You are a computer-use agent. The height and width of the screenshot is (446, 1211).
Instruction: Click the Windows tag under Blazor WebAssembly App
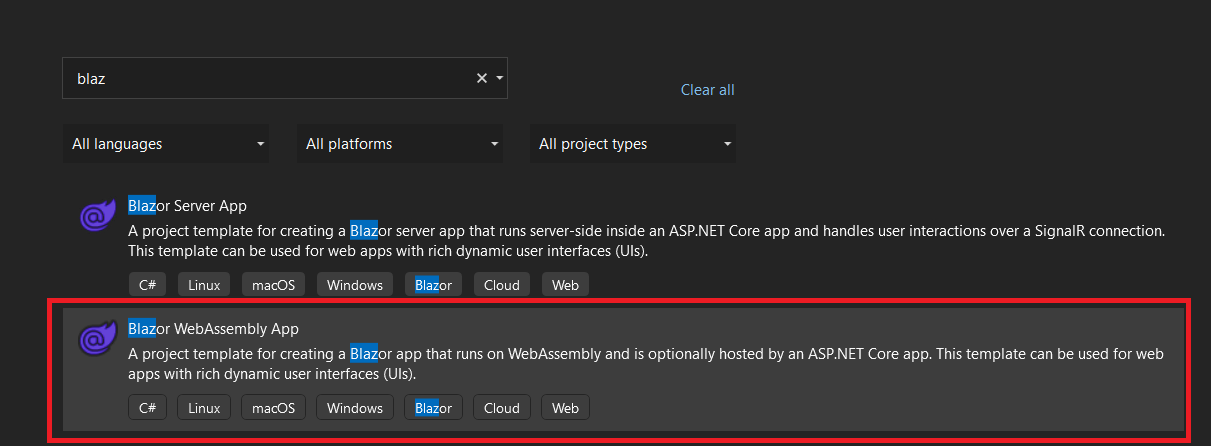click(x=355, y=408)
